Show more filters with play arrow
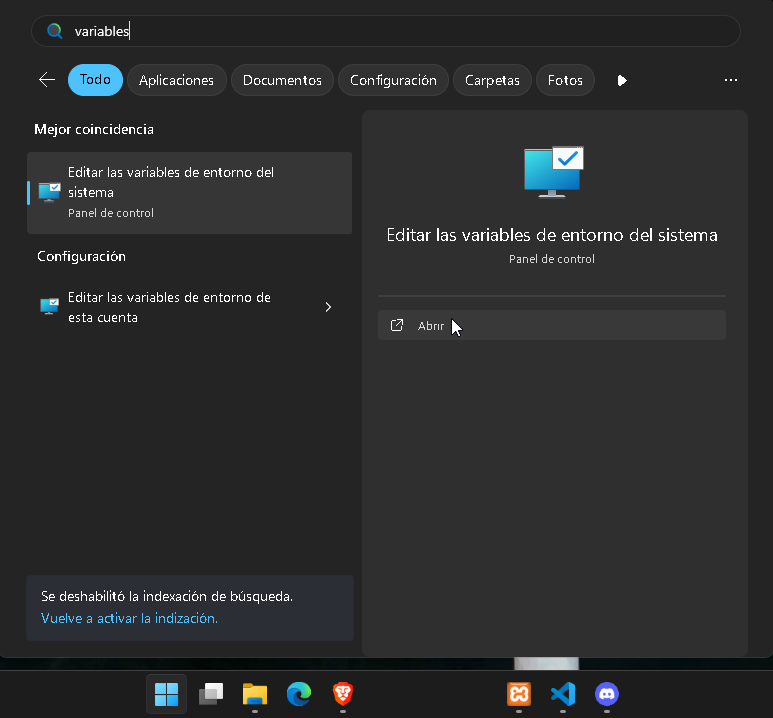Image resolution: width=773 pixels, height=718 pixels. [622, 80]
